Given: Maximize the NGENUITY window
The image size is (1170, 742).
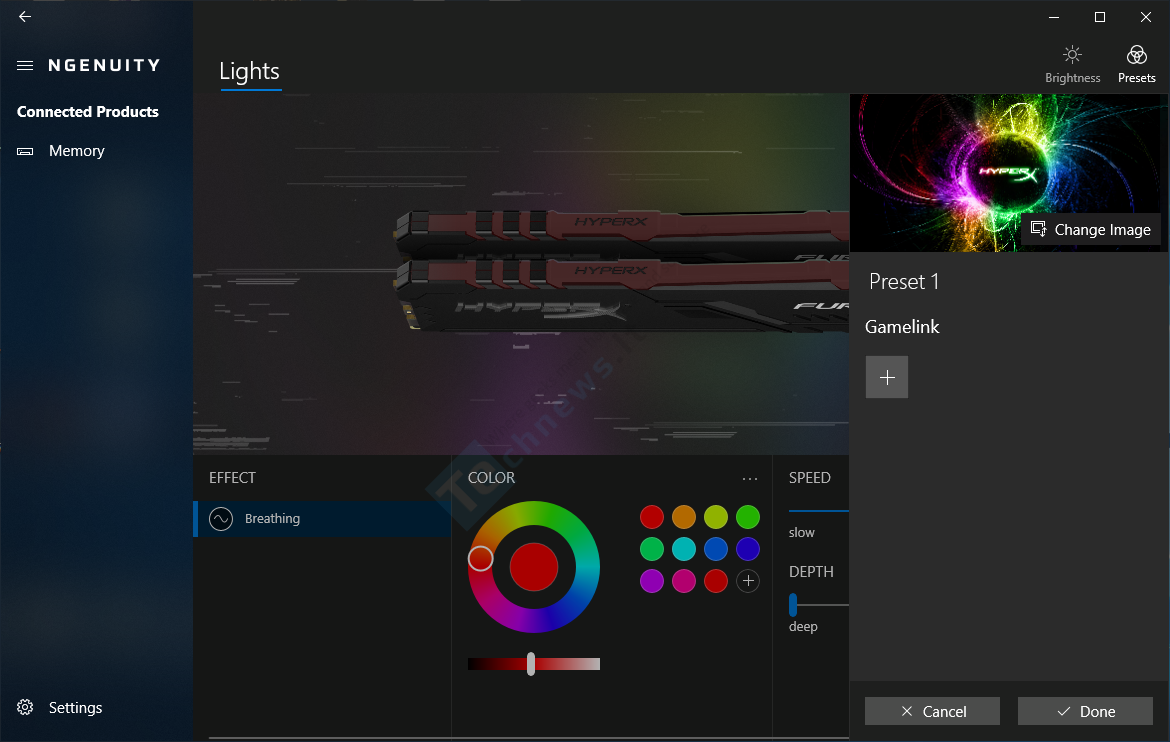Looking at the screenshot, I should click(1100, 16).
